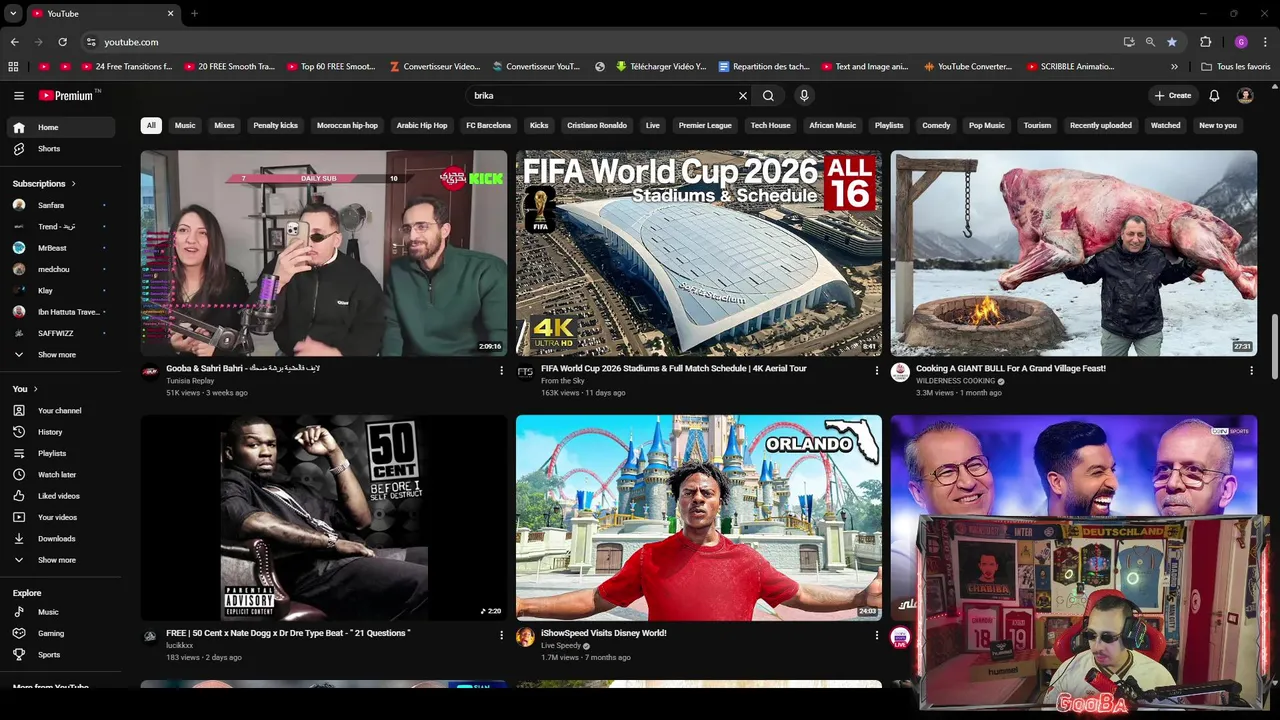Click the Create button

[x=1173, y=96]
